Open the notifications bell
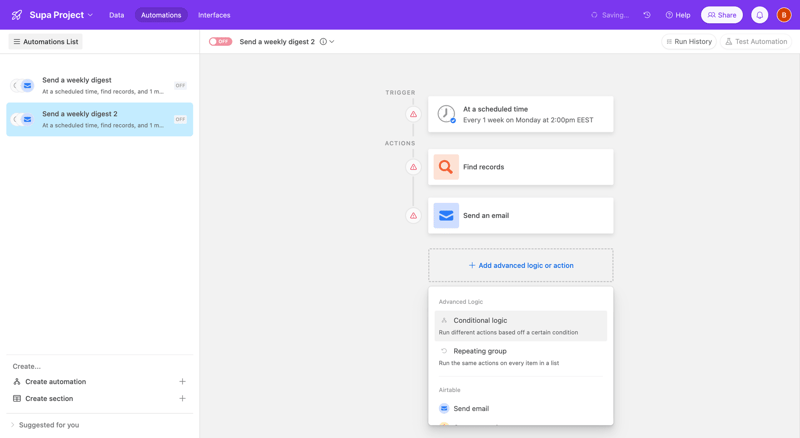The width and height of the screenshot is (800, 438). pos(759,15)
